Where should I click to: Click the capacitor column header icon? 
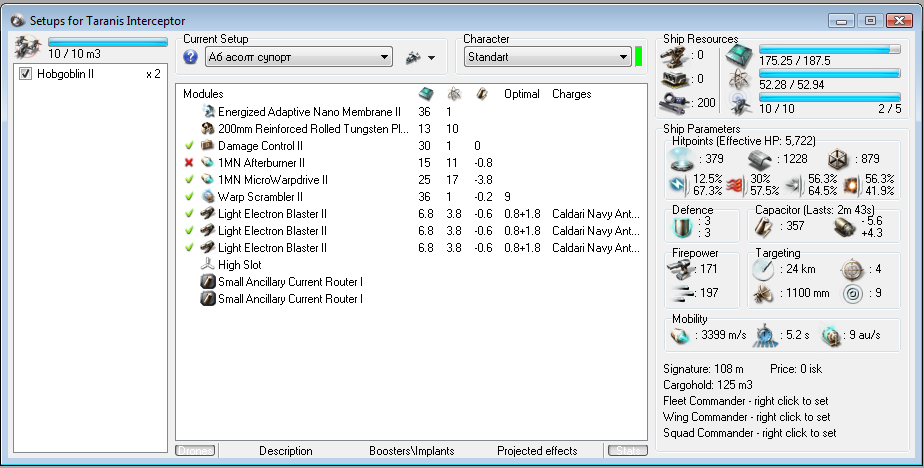[x=482, y=94]
